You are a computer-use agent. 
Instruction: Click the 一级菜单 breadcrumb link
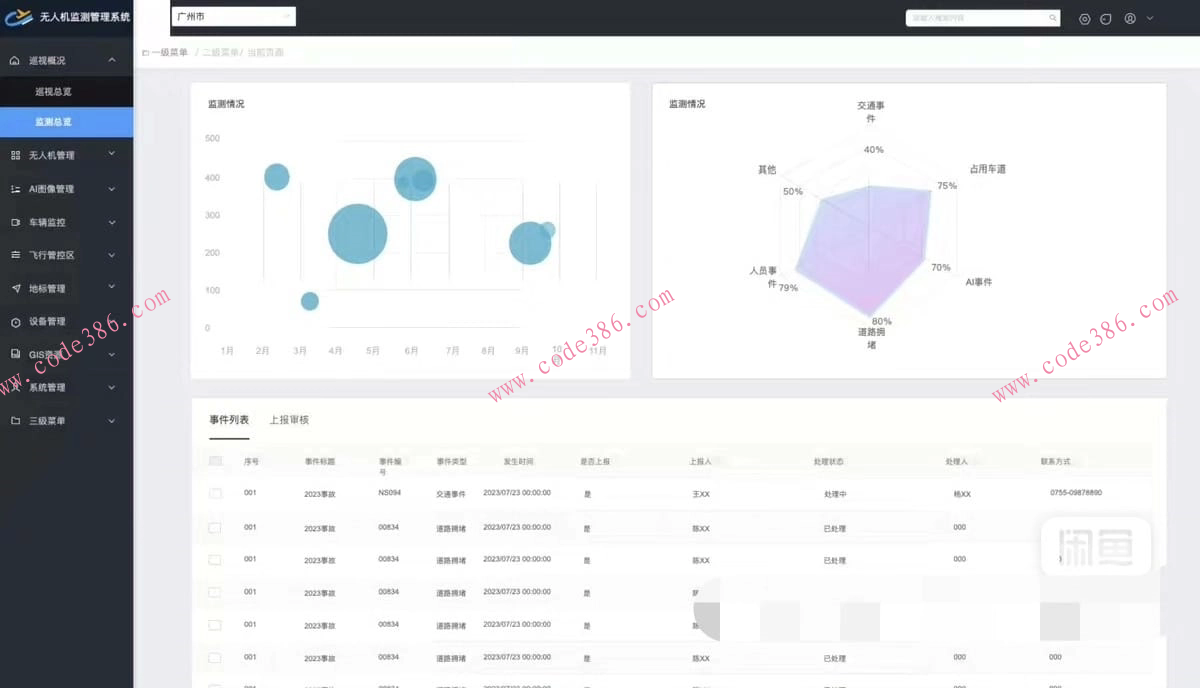point(169,52)
